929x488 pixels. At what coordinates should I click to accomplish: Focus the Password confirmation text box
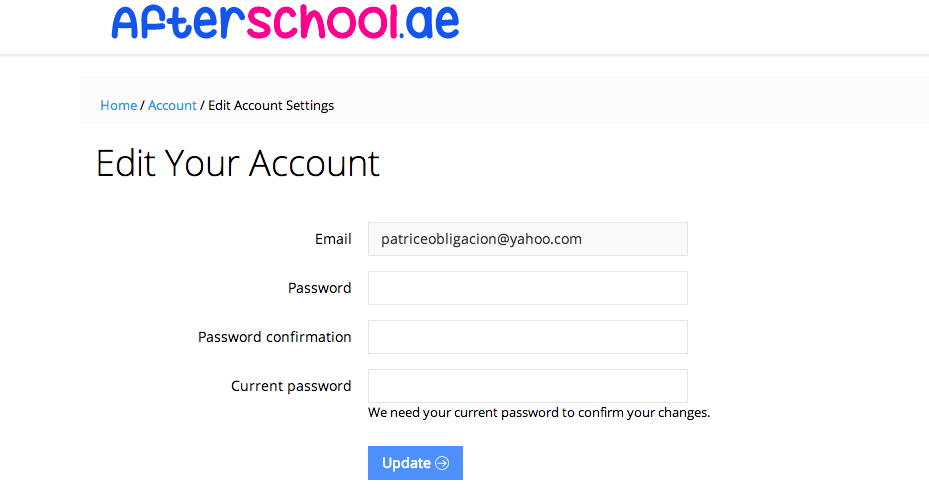[527, 337]
